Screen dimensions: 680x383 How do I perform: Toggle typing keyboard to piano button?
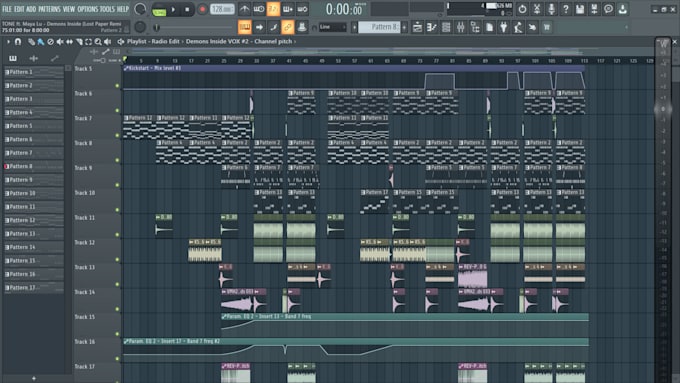pyautogui.click(x=245, y=27)
